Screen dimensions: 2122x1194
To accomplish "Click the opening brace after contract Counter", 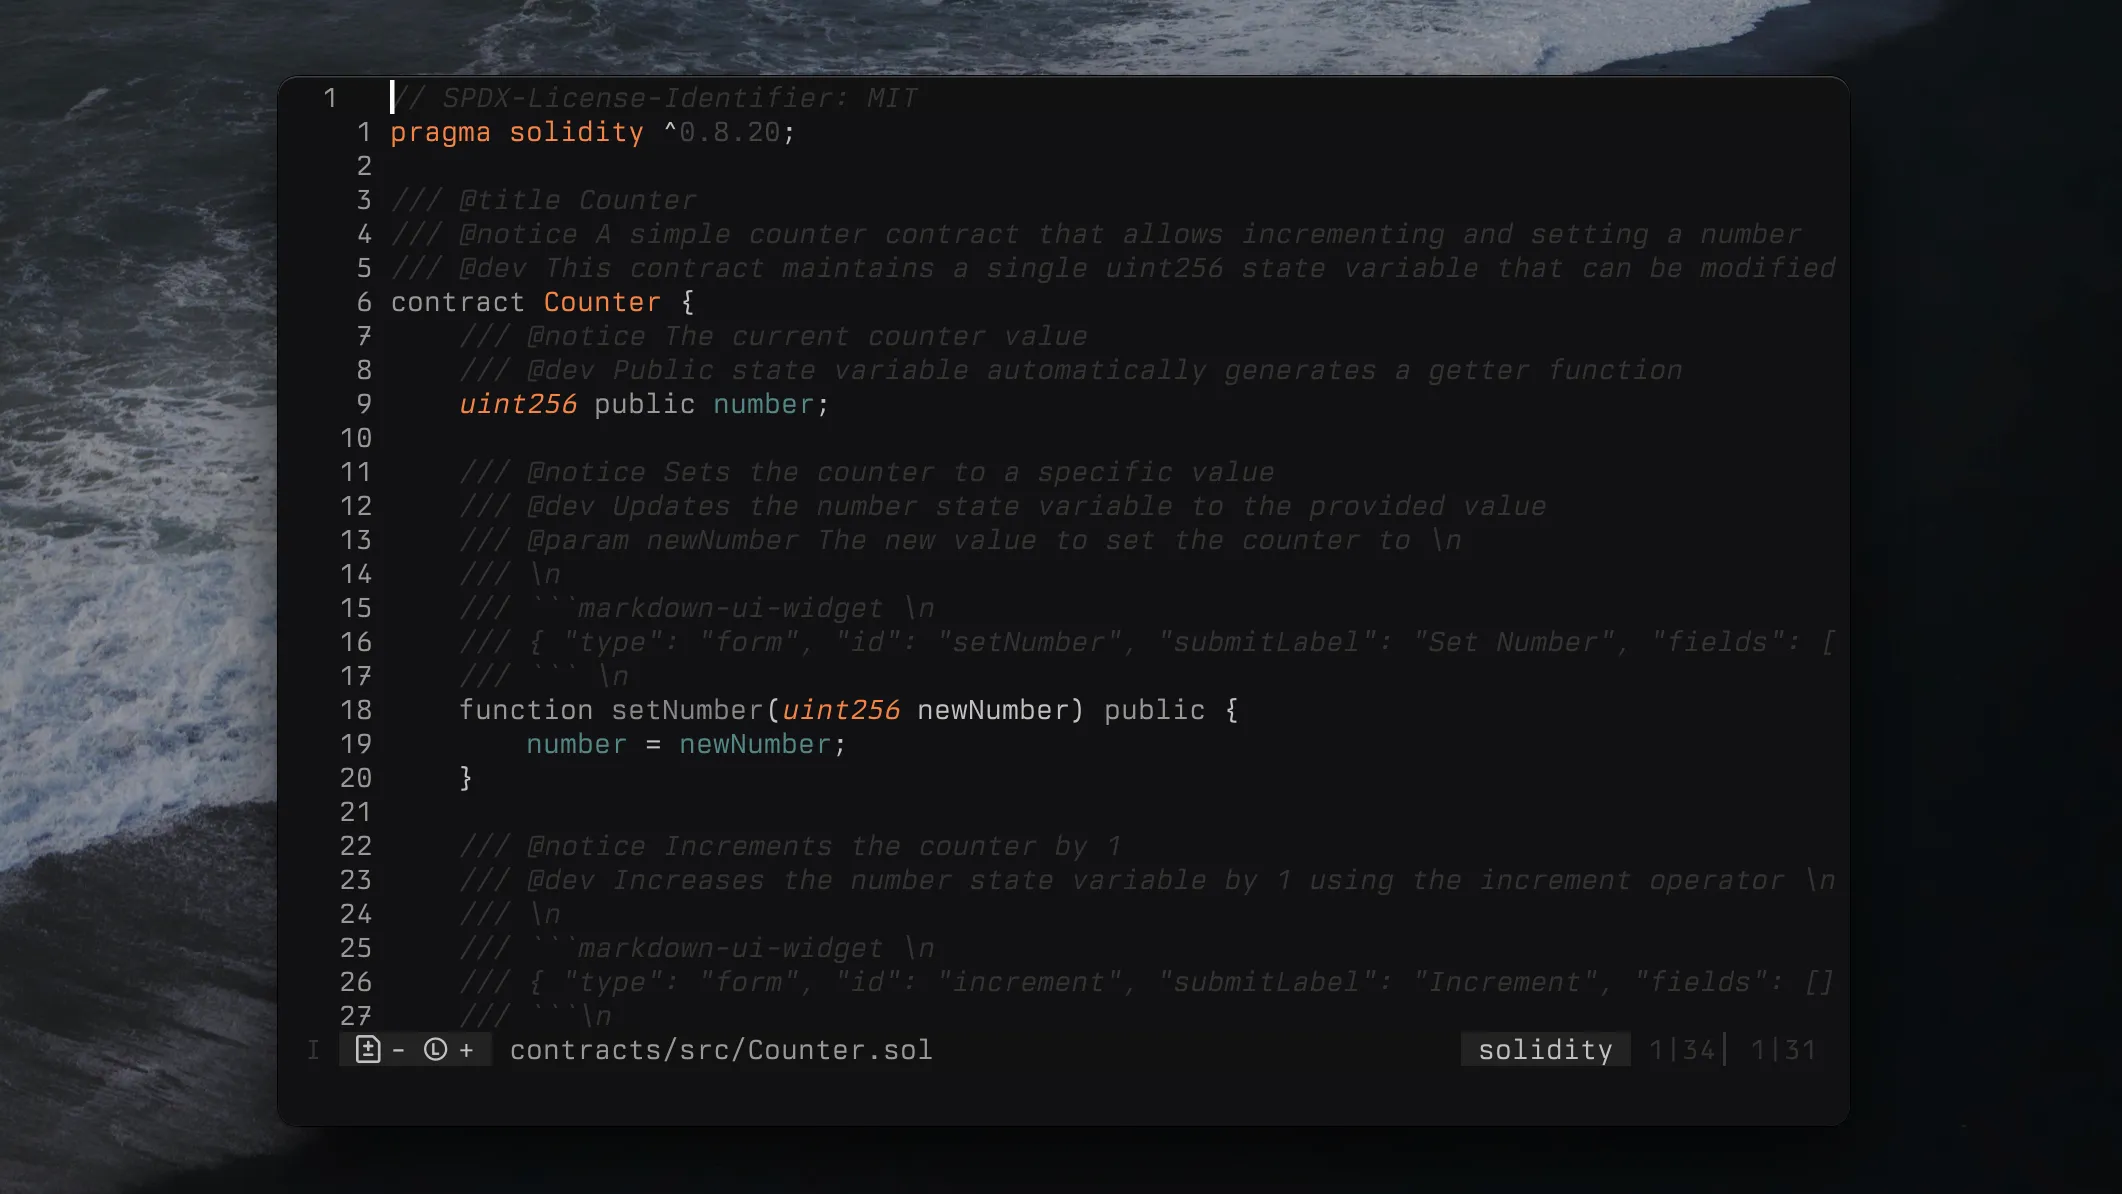I will click(x=687, y=302).
